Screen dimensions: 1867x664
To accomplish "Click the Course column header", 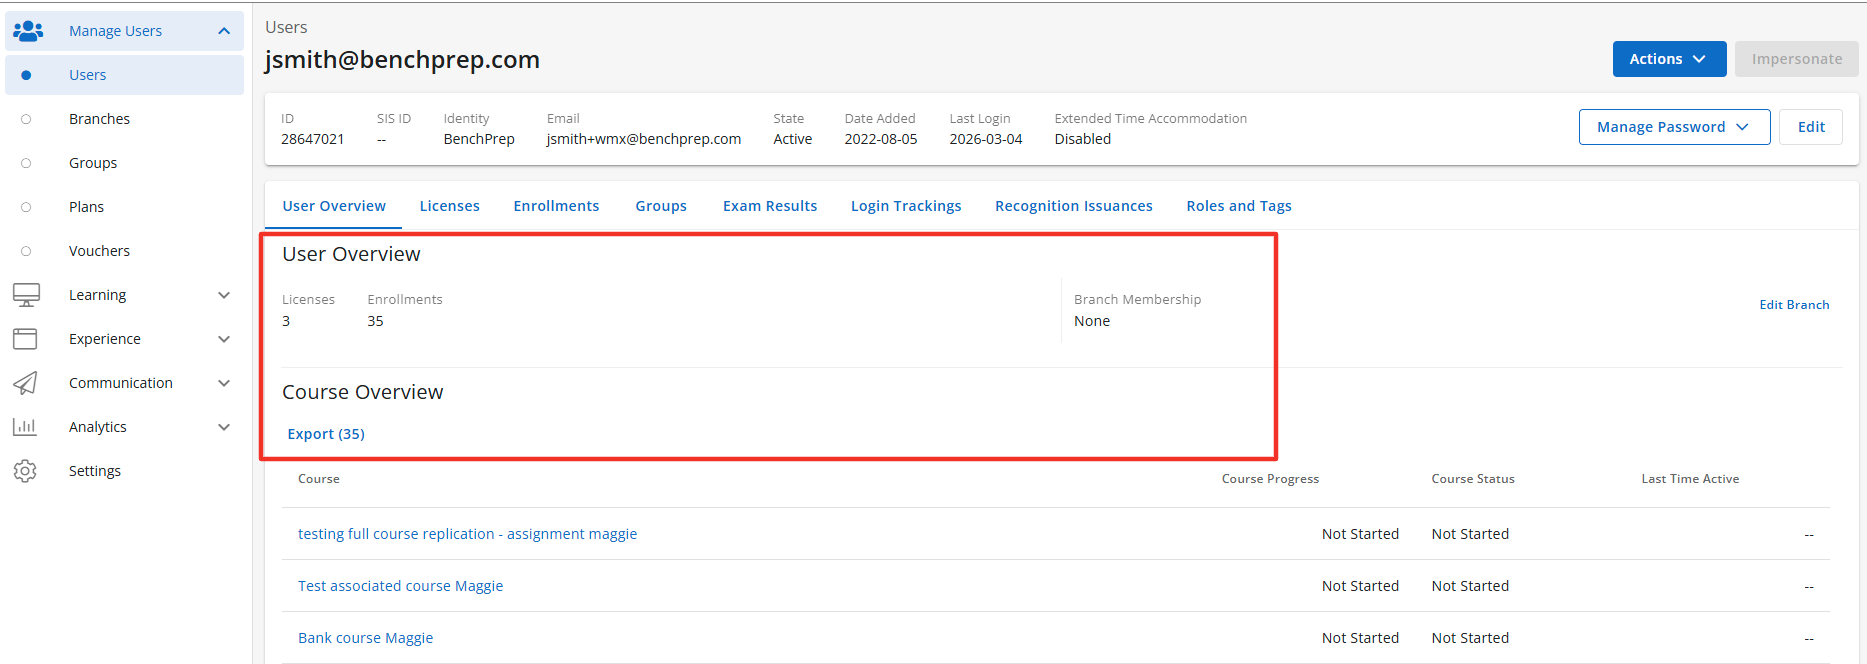I will point(319,479).
